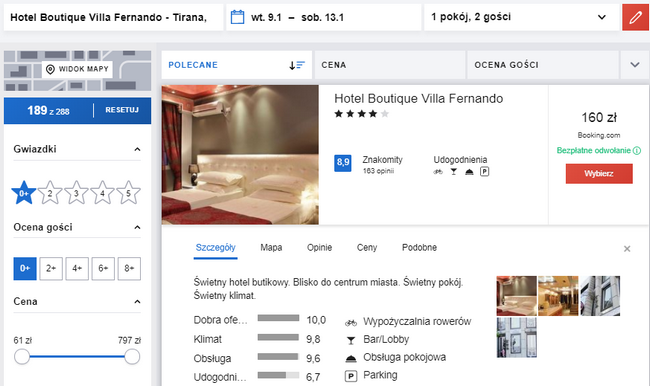Switch to the Opinie tab
Screen dimensions: 650x386
pyautogui.click(x=319, y=248)
